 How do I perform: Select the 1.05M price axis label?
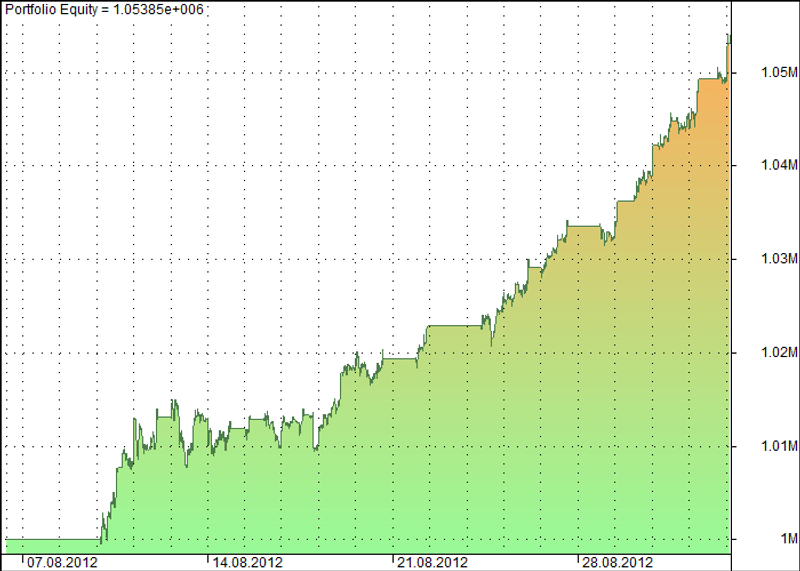point(779,72)
